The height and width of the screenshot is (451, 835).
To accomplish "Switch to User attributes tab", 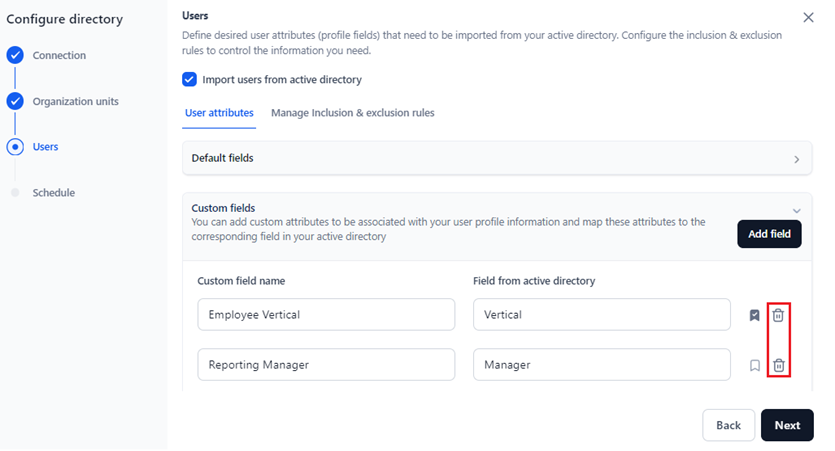I will (x=219, y=113).
